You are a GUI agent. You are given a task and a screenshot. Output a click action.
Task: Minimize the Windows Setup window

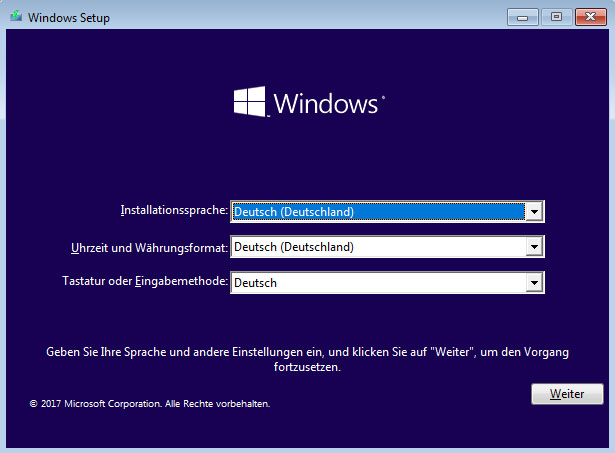point(522,17)
